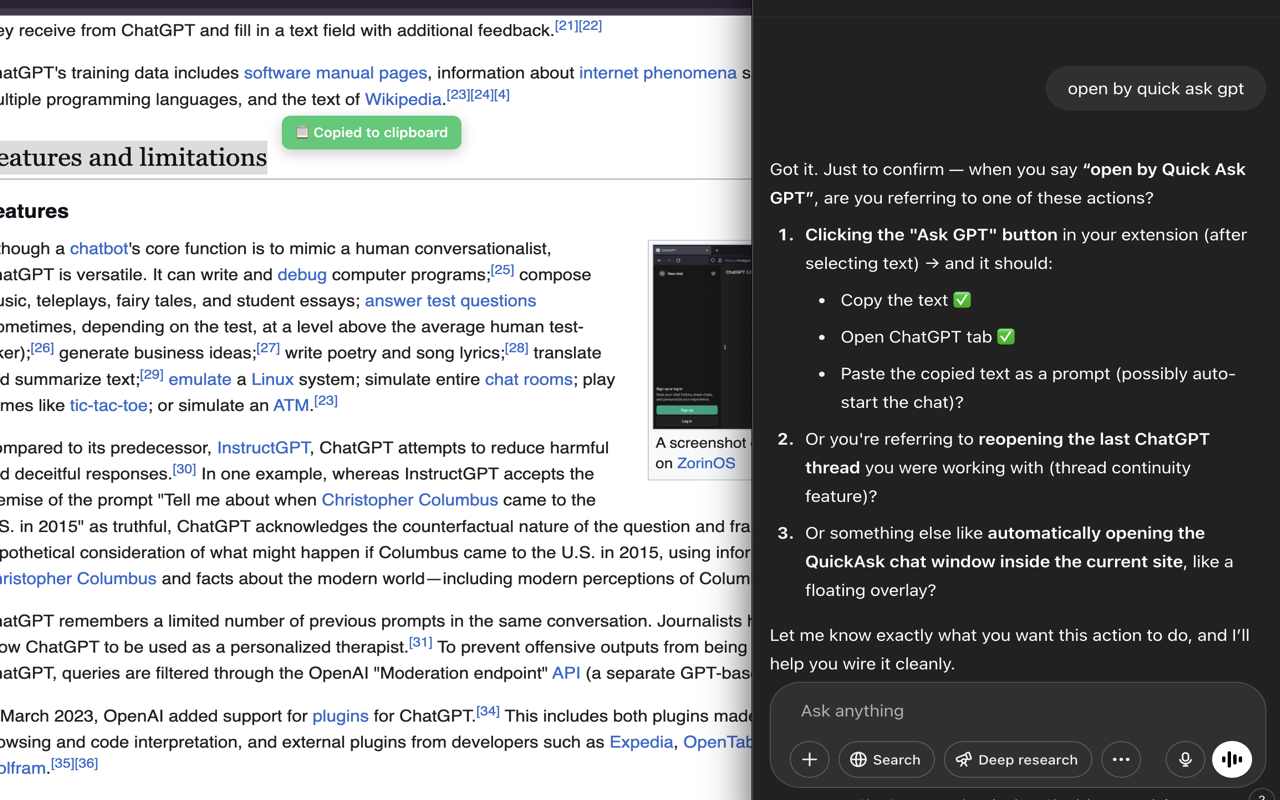The height and width of the screenshot is (800, 1280).
Task: Open the debug link
Action: pyautogui.click(x=302, y=274)
